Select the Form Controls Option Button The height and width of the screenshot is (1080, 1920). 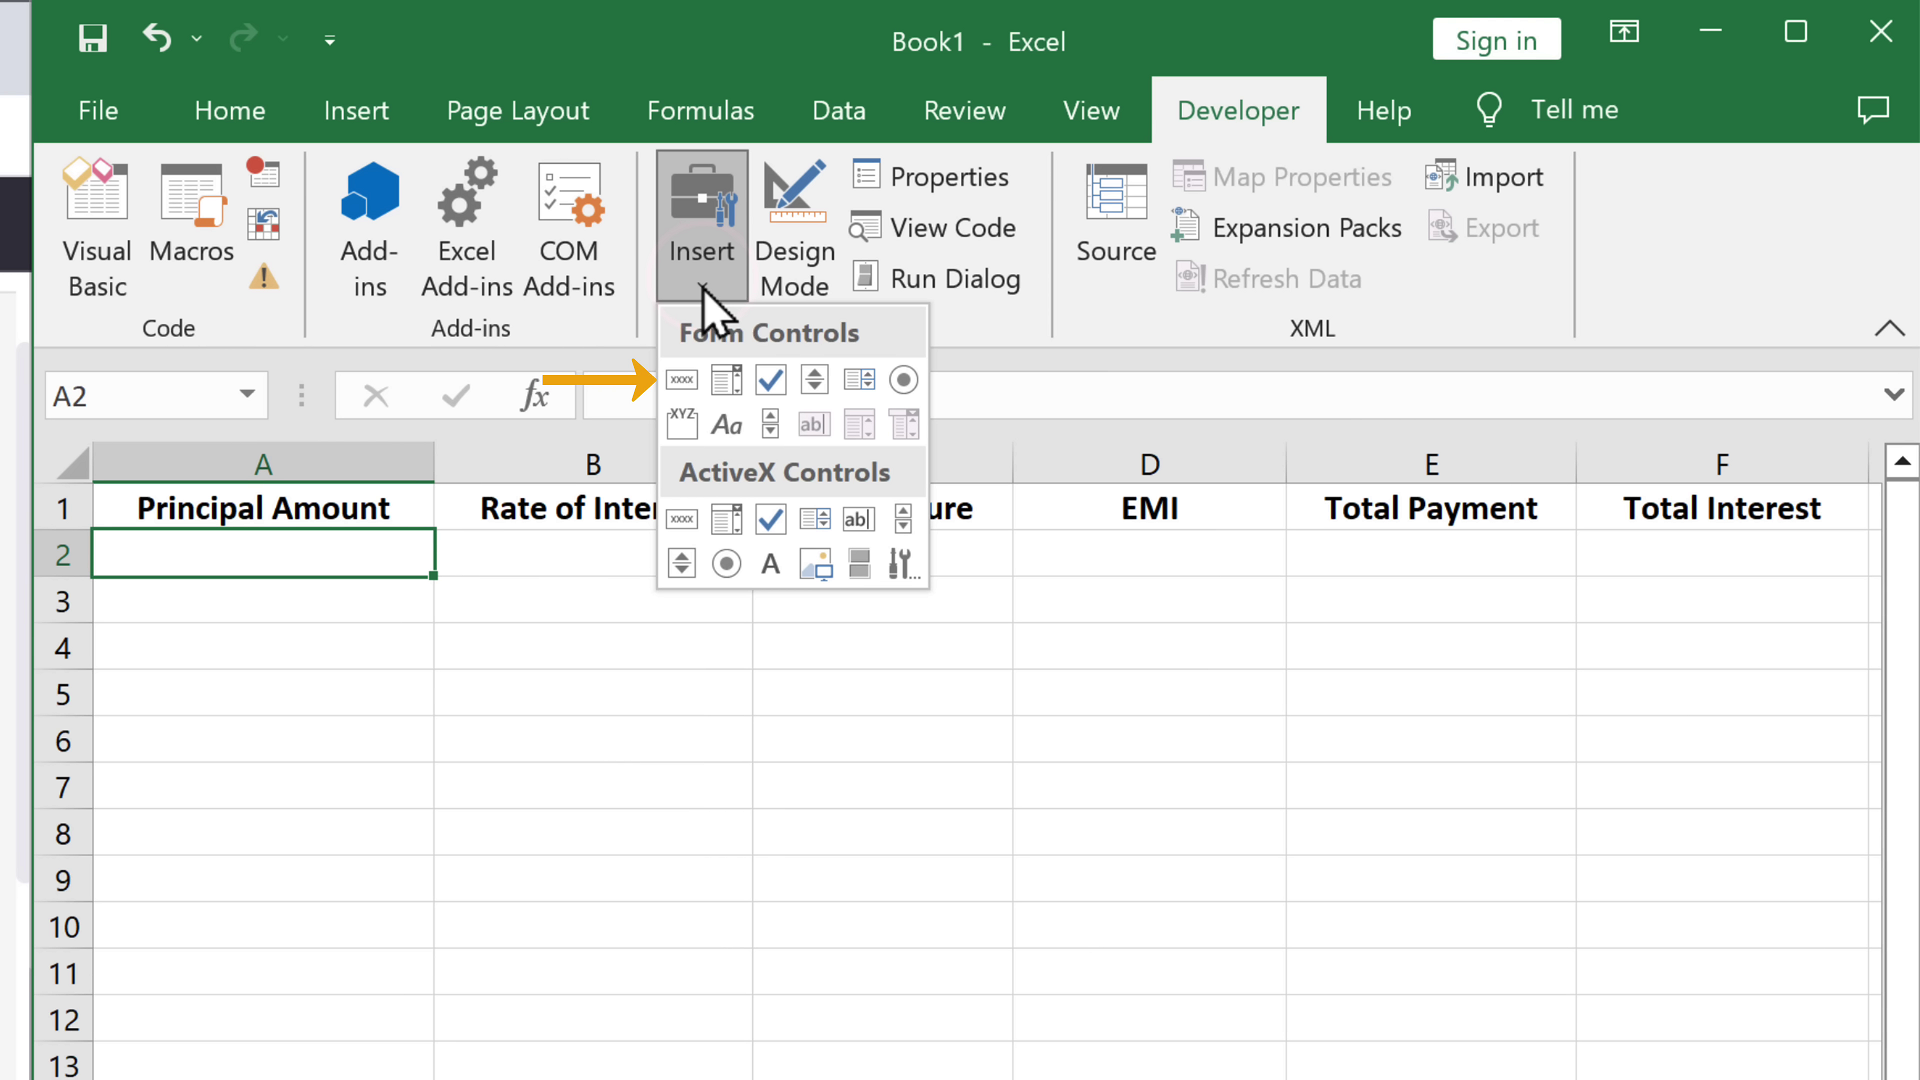(x=903, y=380)
